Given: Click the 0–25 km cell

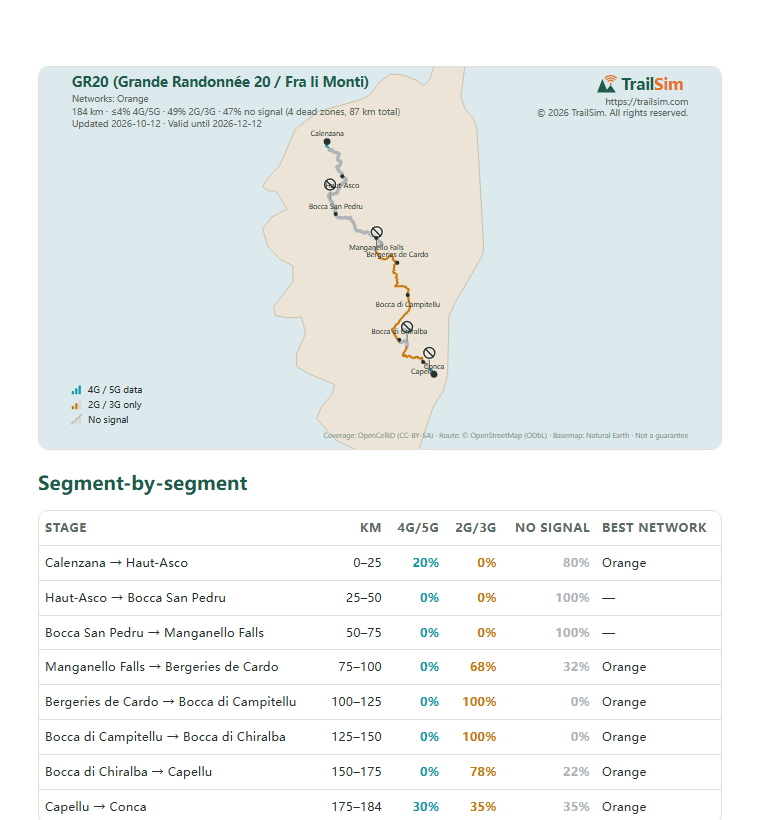Looking at the screenshot, I should pyautogui.click(x=367, y=563).
